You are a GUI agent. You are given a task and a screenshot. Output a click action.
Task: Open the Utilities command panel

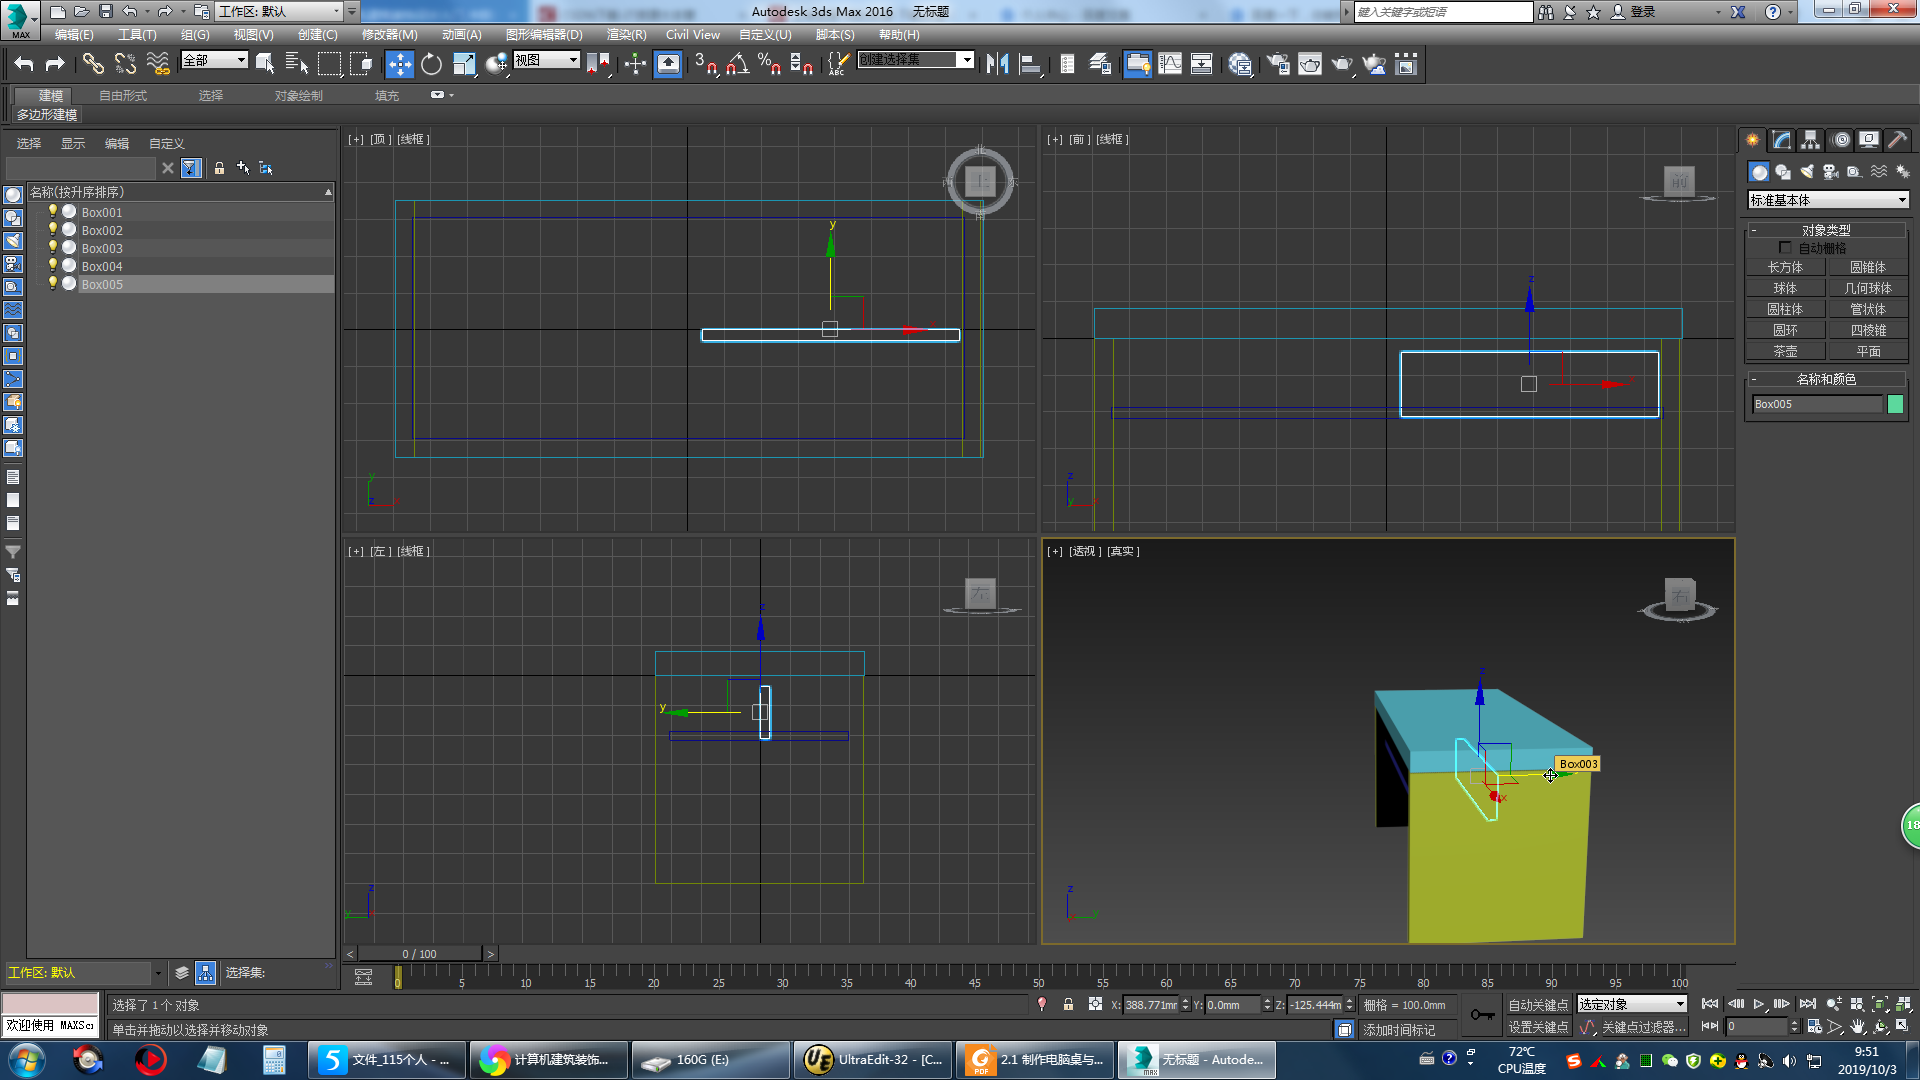point(1897,140)
